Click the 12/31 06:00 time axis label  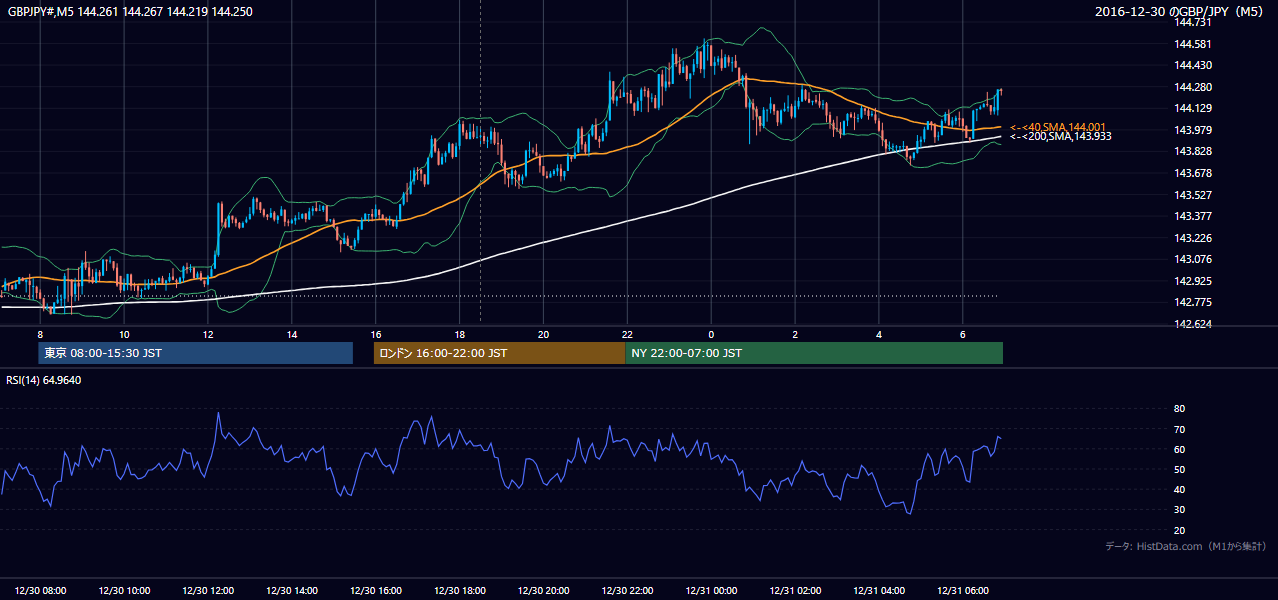coord(962,591)
